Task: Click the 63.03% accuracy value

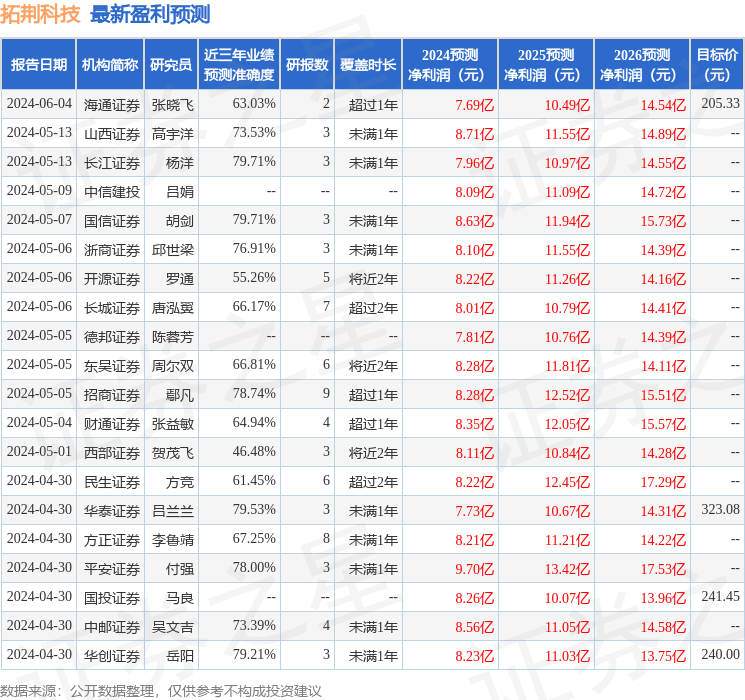Action: 254,104
